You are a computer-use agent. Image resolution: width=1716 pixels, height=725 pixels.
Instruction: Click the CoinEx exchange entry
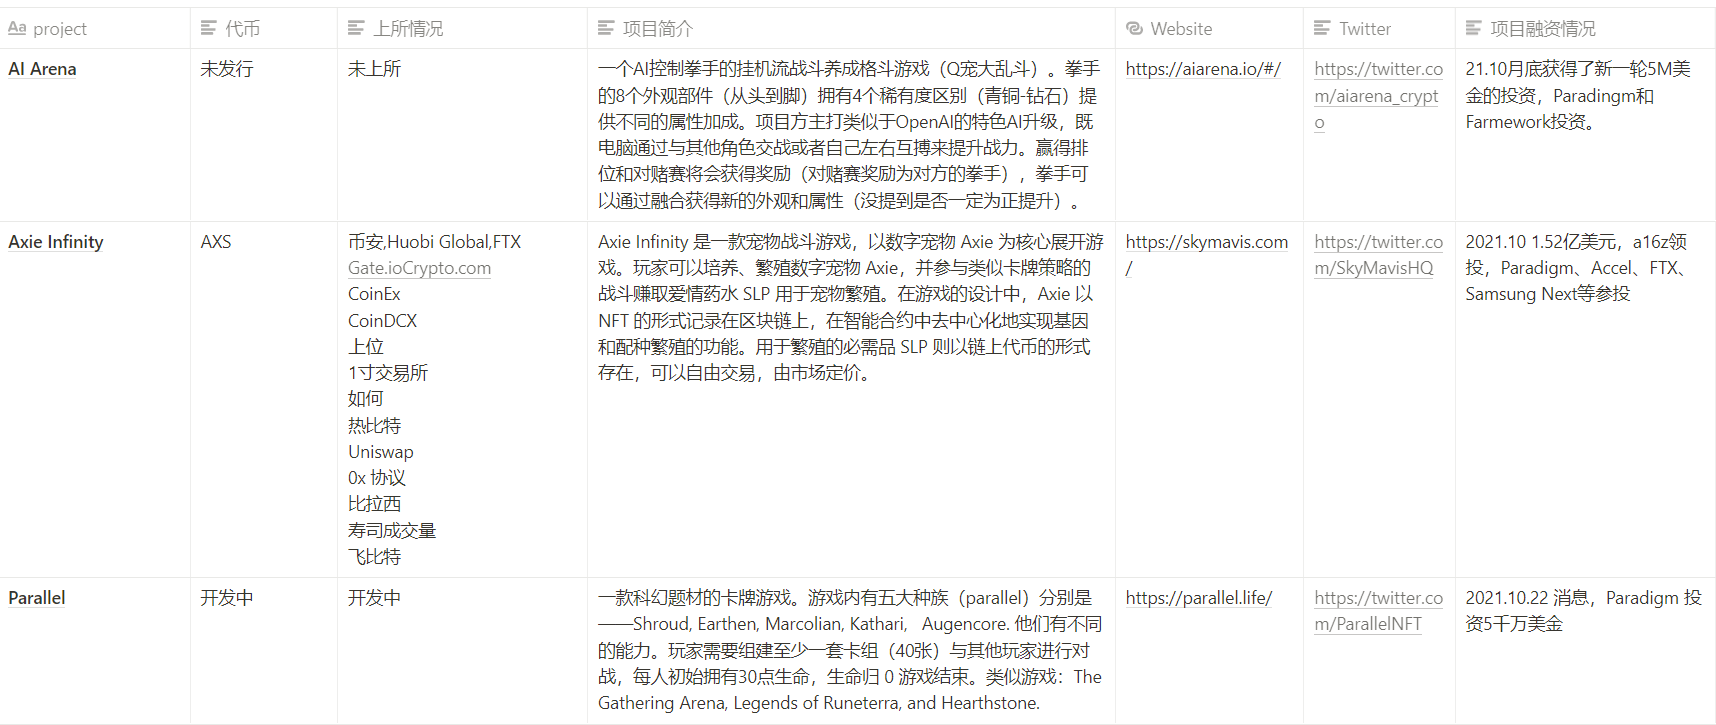(374, 294)
